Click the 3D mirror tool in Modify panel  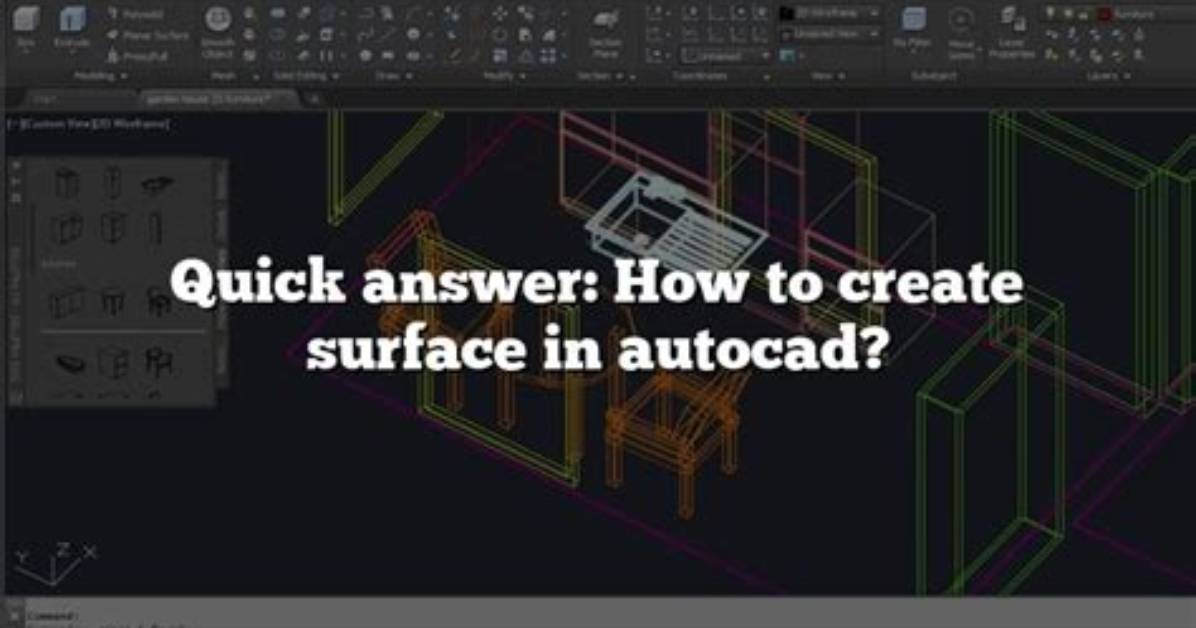[527, 56]
